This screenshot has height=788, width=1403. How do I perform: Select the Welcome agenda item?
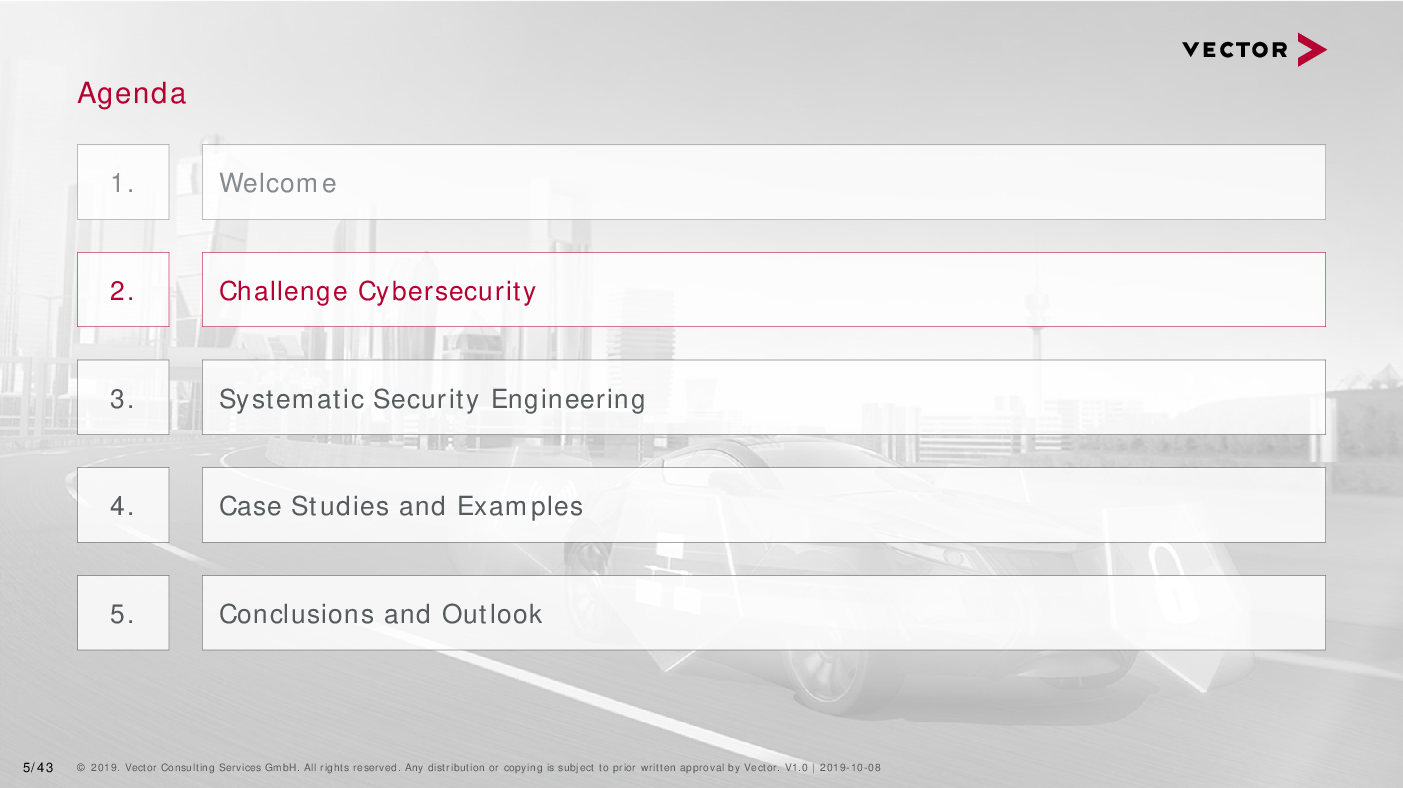pyautogui.click(x=763, y=182)
